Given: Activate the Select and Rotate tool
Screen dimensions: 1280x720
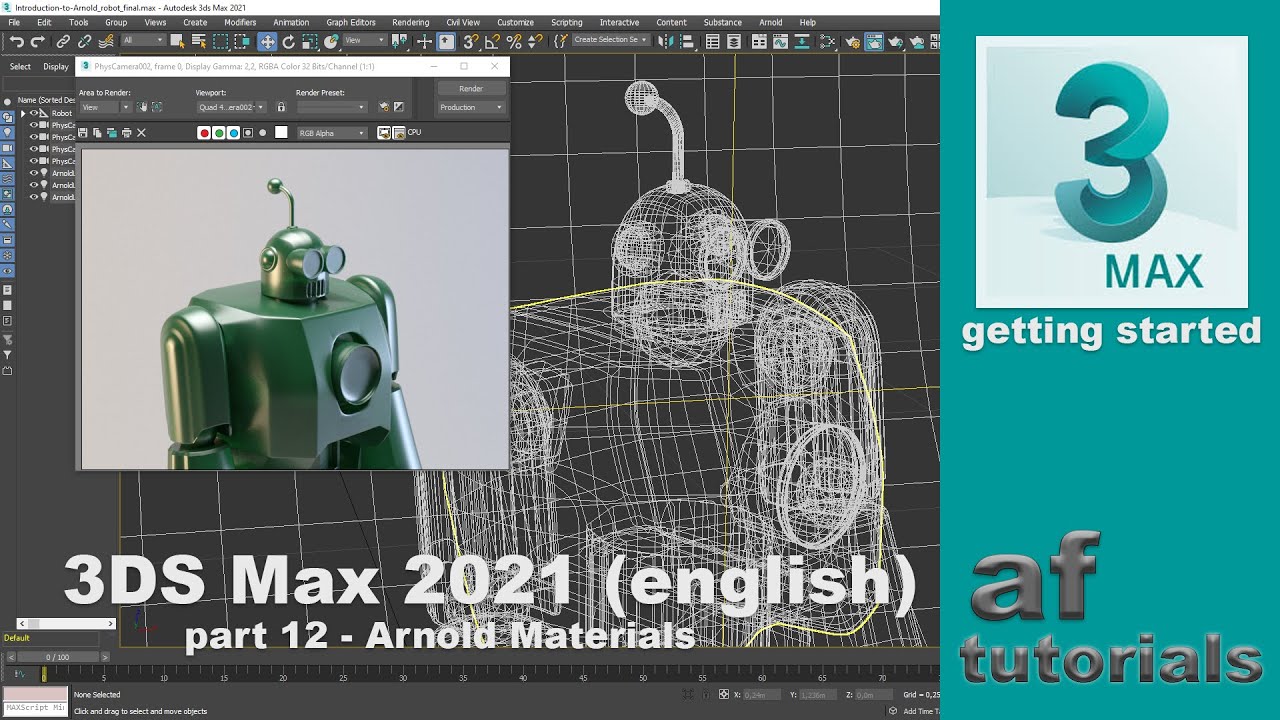Looking at the screenshot, I should pos(289,41).
